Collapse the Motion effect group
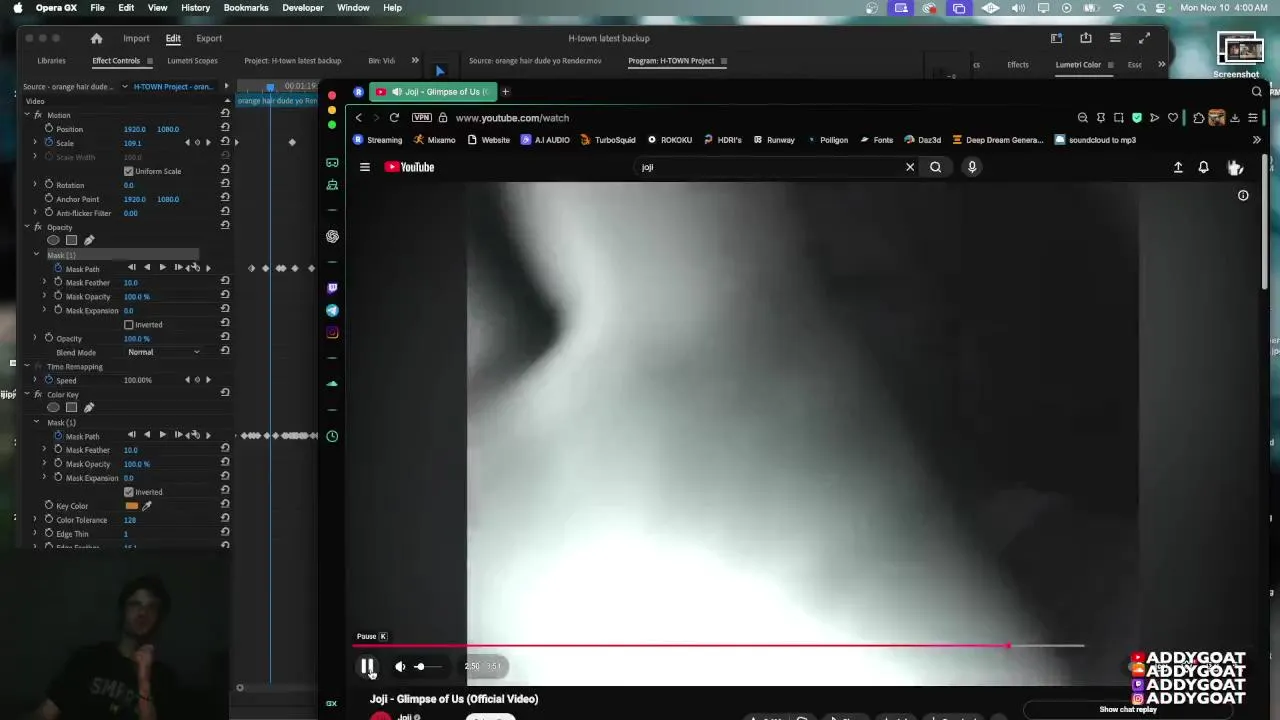The height and width of the screenshot is (720, 1280). click(26, 115)
